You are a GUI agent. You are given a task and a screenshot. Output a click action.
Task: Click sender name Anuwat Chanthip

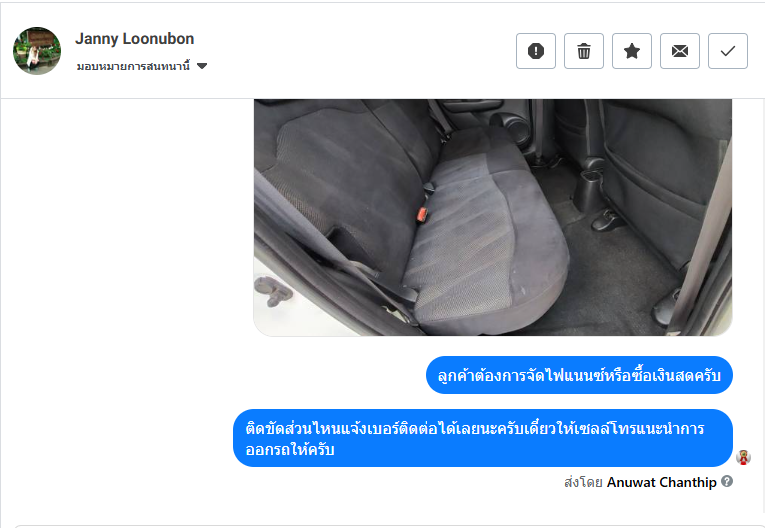pos(662,482)
